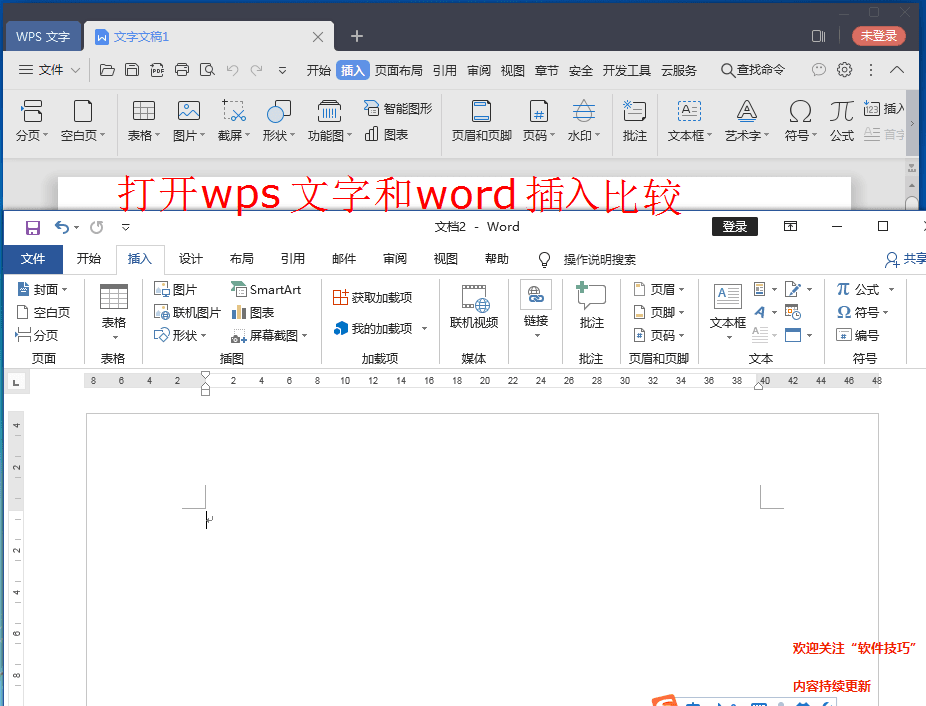The image size is (926, 706).
Task: Click WPS 查找命令 search box
Action: tap(753, 70)
